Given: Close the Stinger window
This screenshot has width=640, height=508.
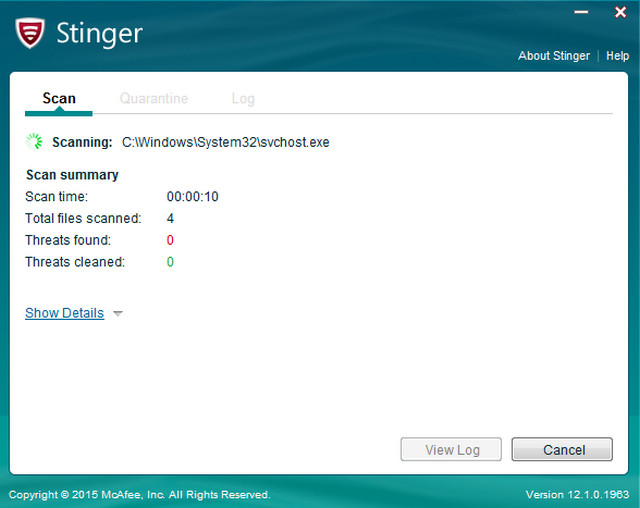Looking at the screenshot, I should click(x=620, y=12).
